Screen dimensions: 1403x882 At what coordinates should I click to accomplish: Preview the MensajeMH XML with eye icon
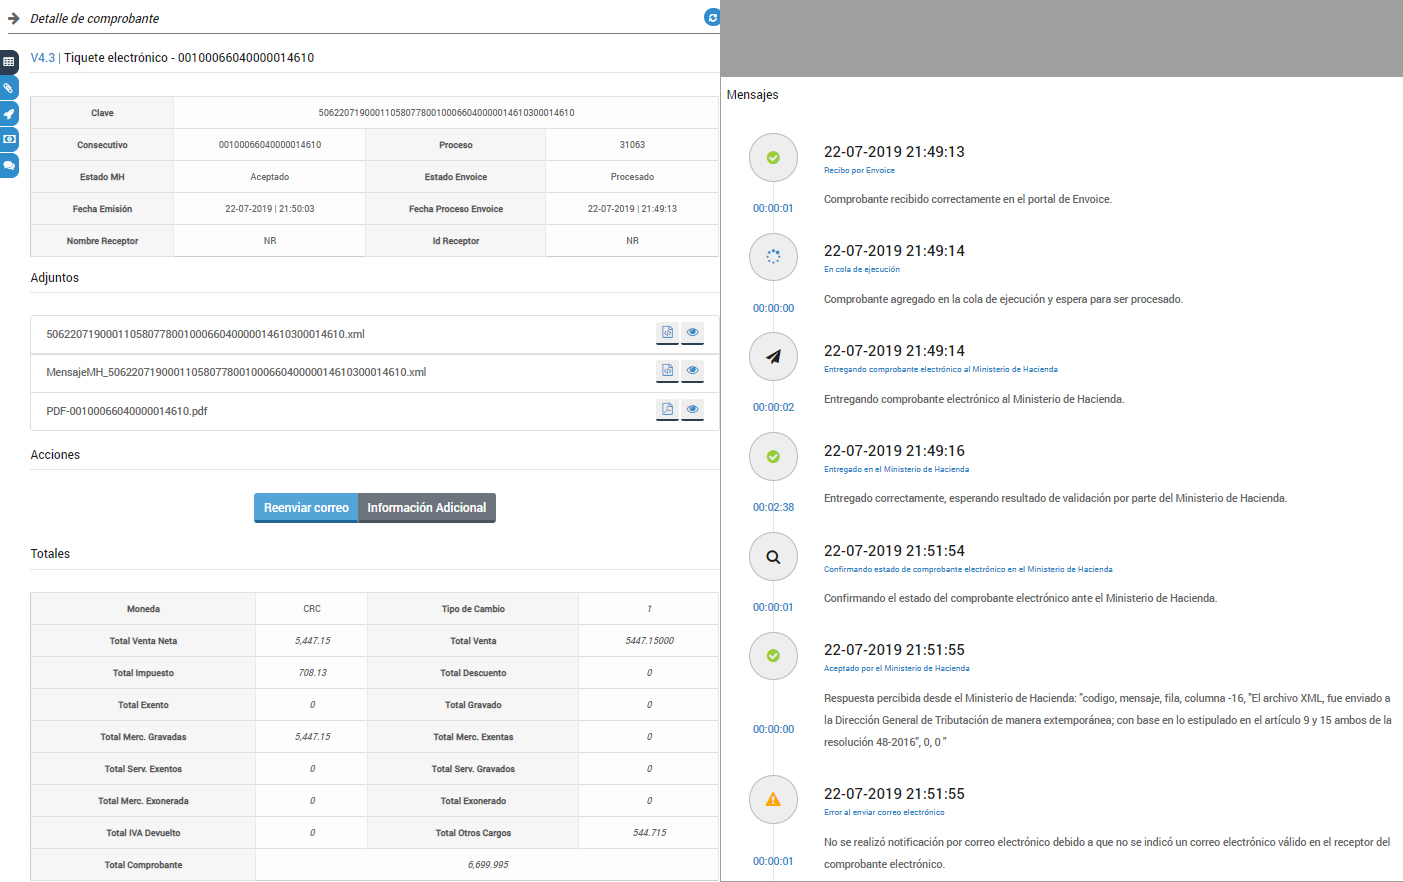[692, 371]
